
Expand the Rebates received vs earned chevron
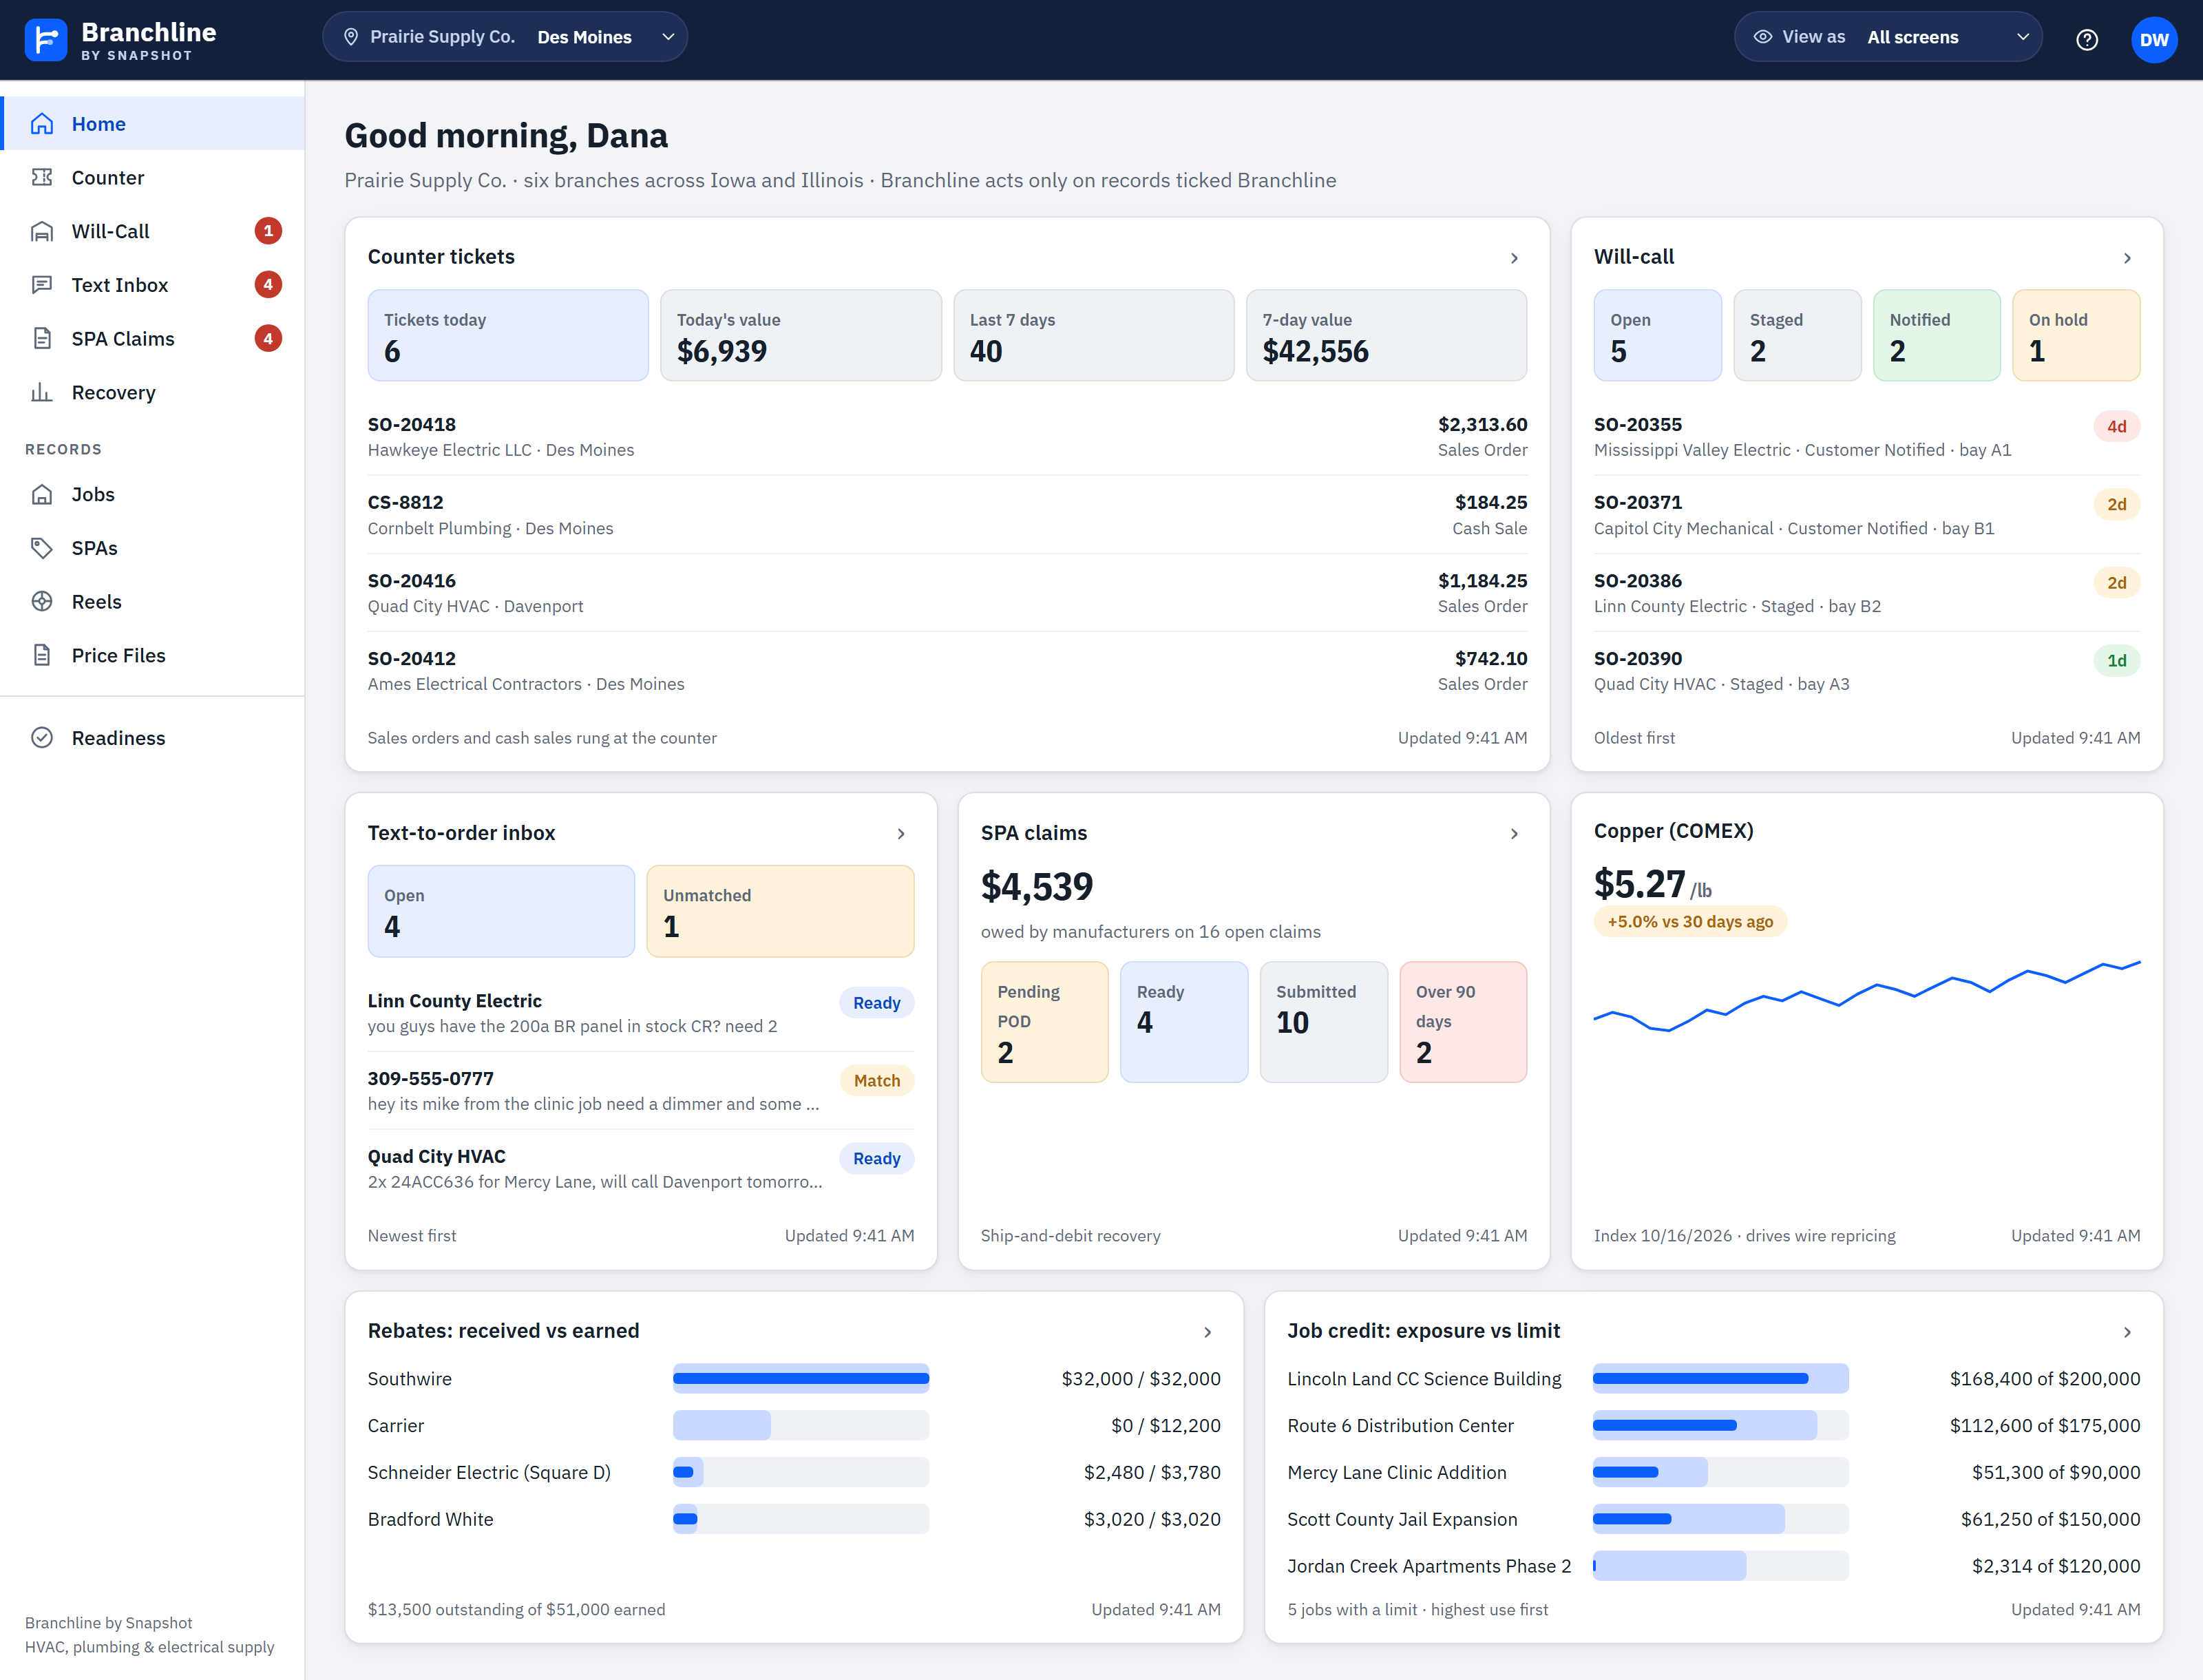pos(1208,1332)
